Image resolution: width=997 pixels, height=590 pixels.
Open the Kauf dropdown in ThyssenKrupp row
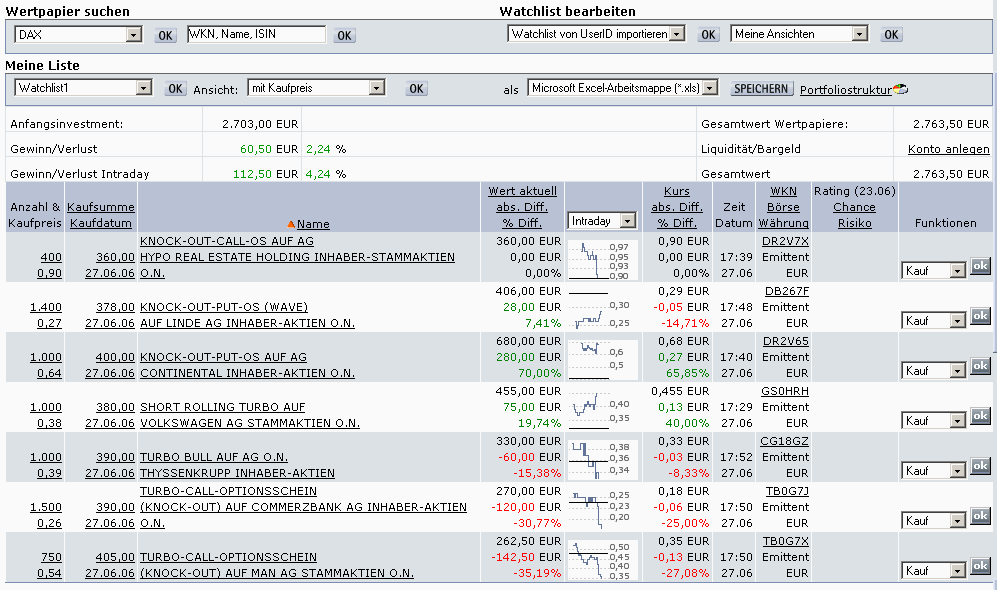tap(958, 470)
